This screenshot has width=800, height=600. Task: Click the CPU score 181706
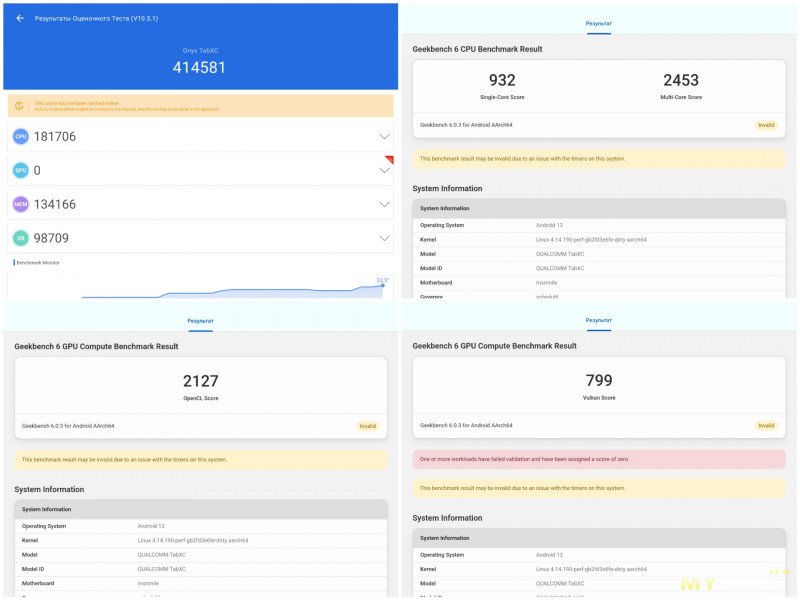click(x=55, y=137)
